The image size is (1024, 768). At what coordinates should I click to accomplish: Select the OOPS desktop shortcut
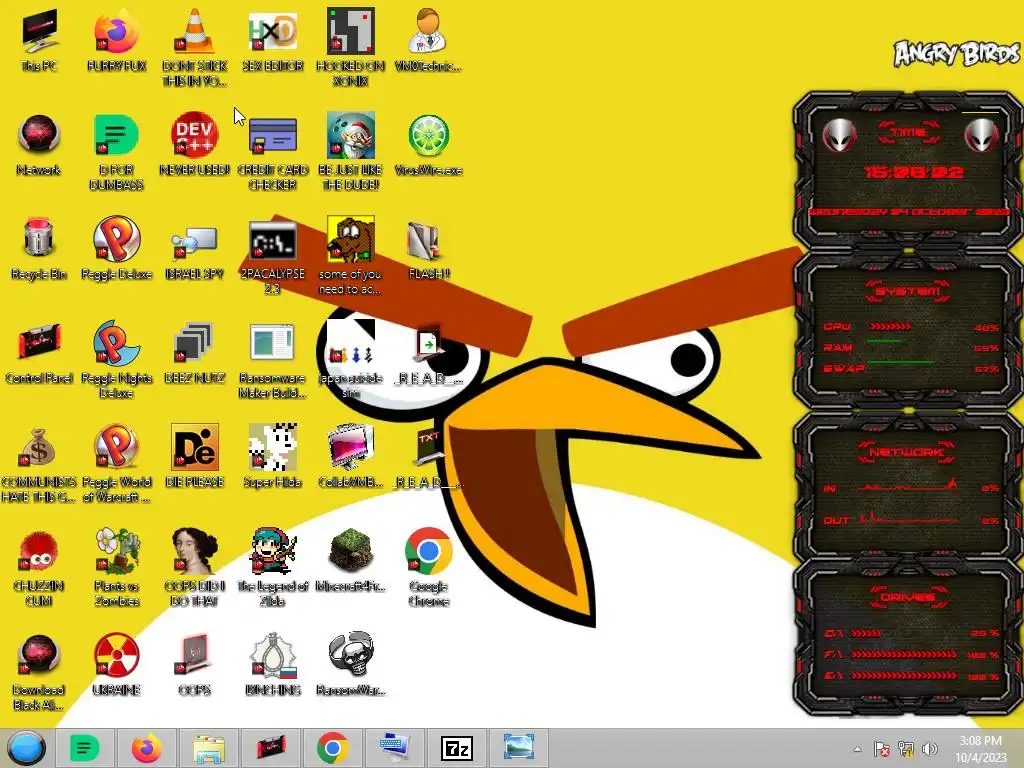click(195, 664)
